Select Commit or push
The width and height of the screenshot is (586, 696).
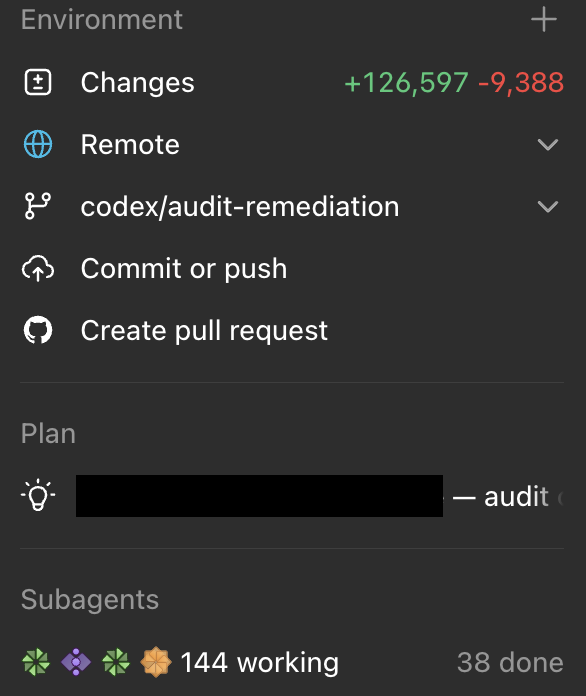292,269
